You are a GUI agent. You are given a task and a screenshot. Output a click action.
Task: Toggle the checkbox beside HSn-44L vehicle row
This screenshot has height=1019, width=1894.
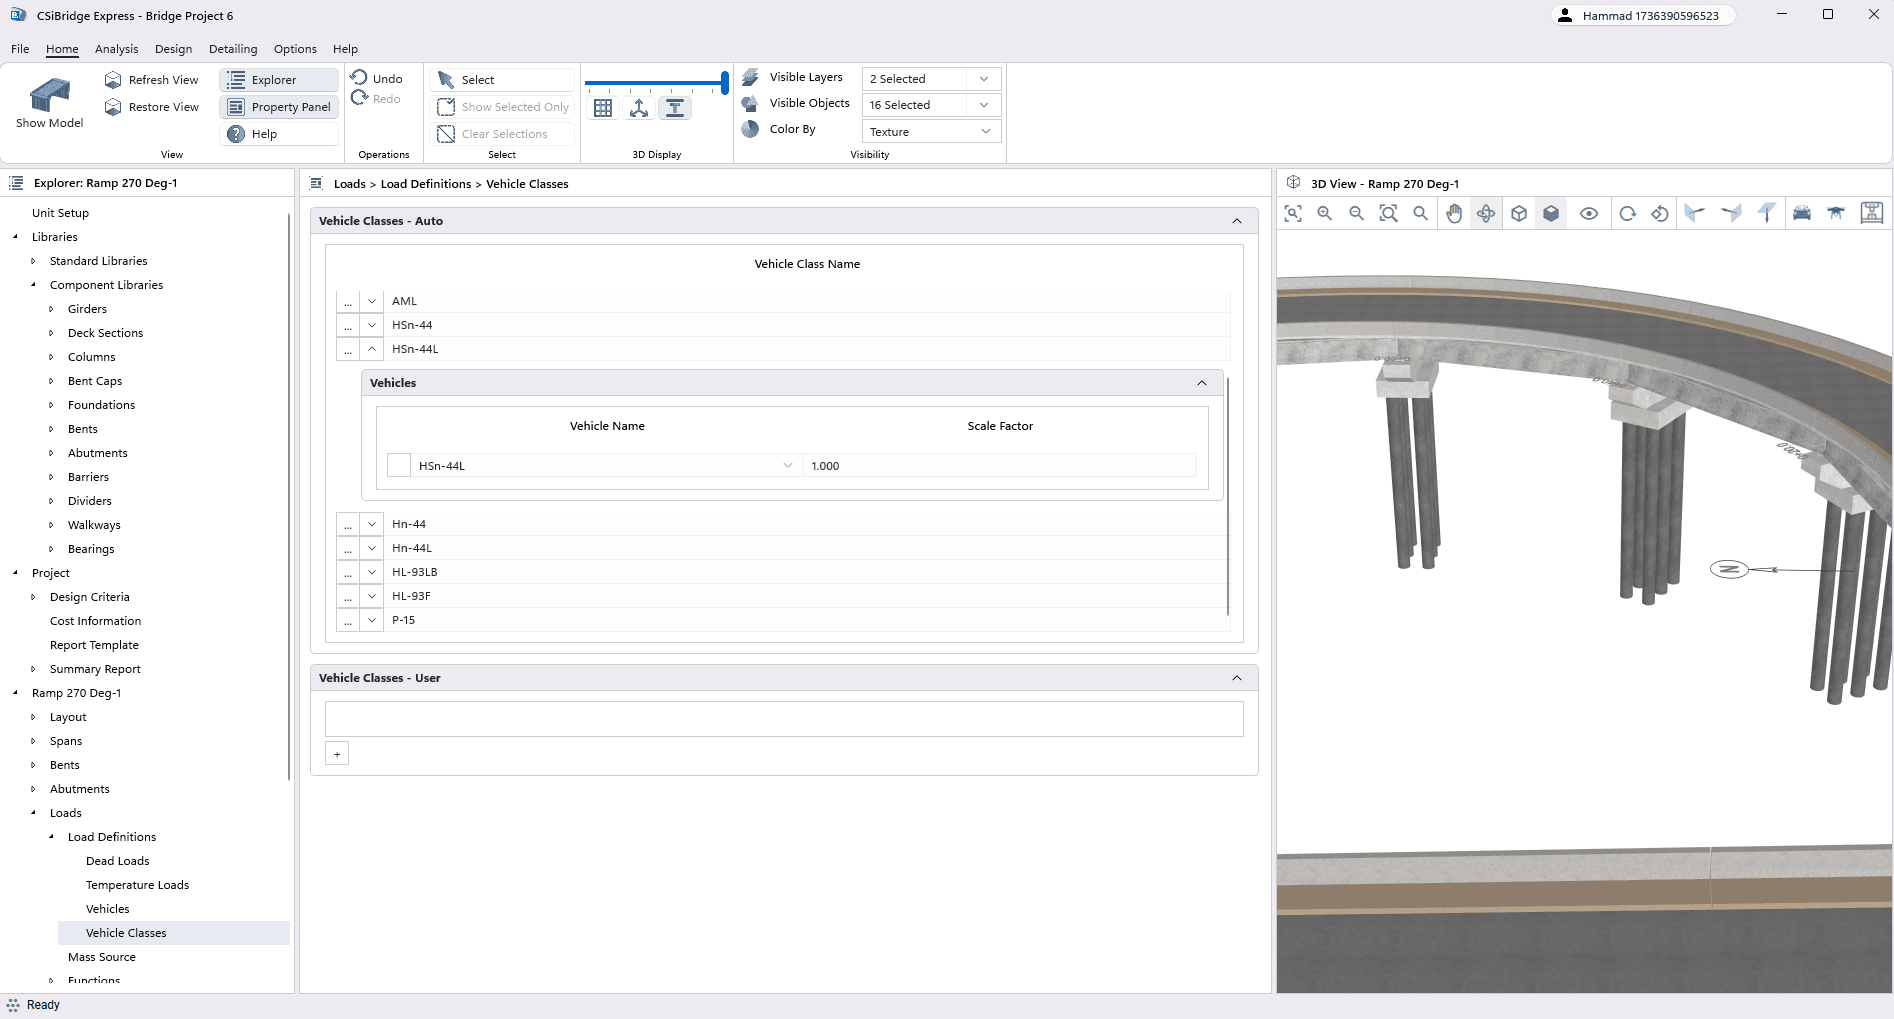tap(399, 466)
